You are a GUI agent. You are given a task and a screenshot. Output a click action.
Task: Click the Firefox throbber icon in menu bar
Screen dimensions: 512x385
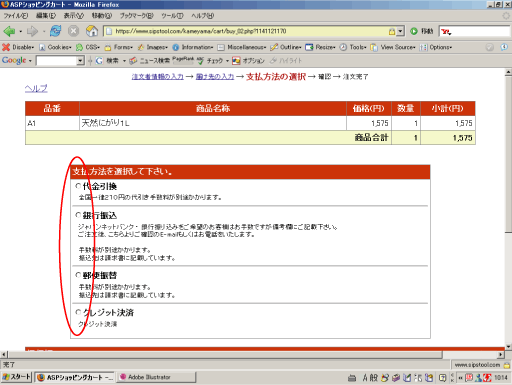[x=506, y=15]
